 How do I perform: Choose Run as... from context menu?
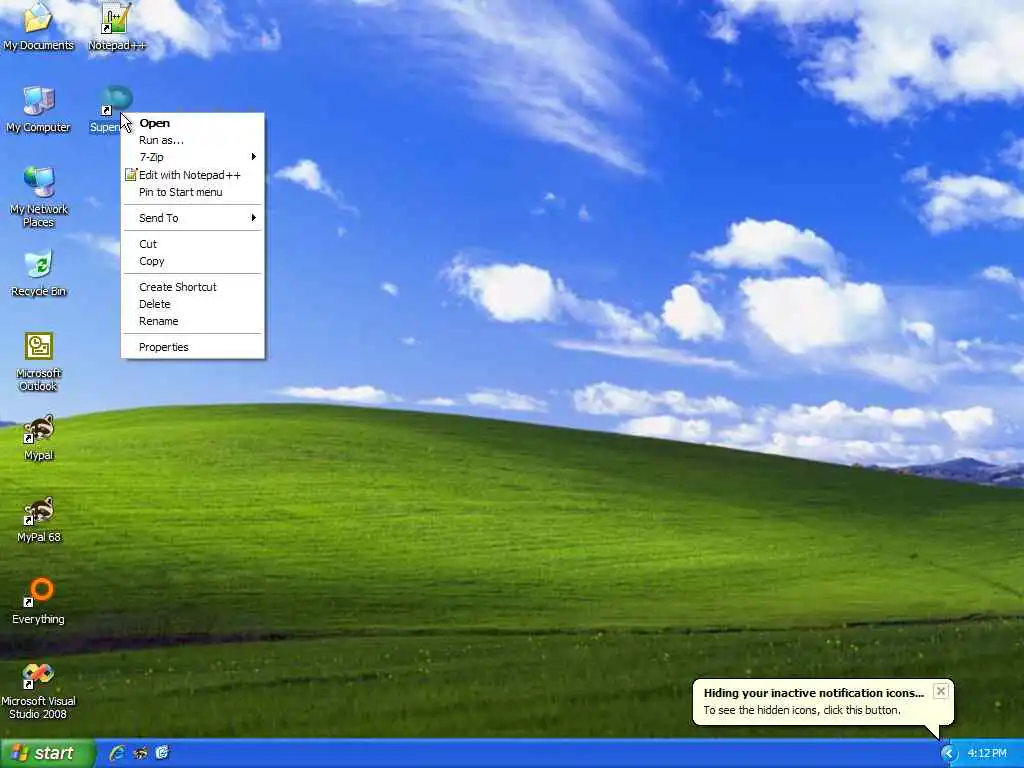tap(193, 140)
